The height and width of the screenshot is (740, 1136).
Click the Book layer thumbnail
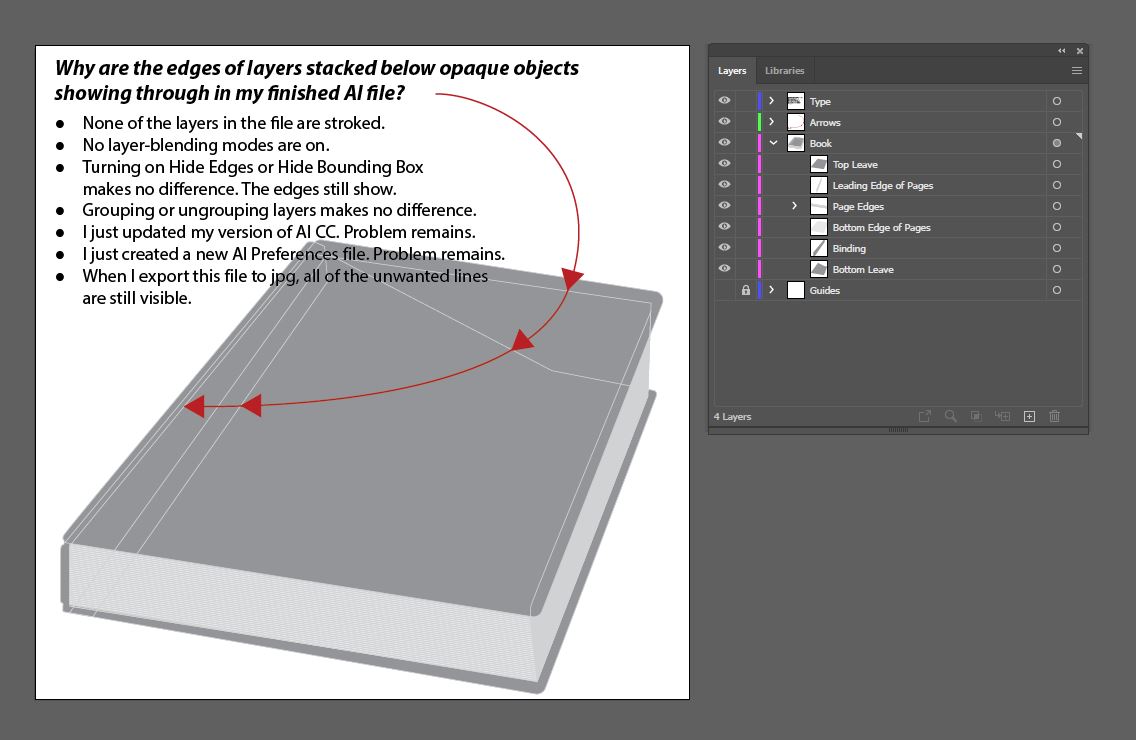coord(797,142)
